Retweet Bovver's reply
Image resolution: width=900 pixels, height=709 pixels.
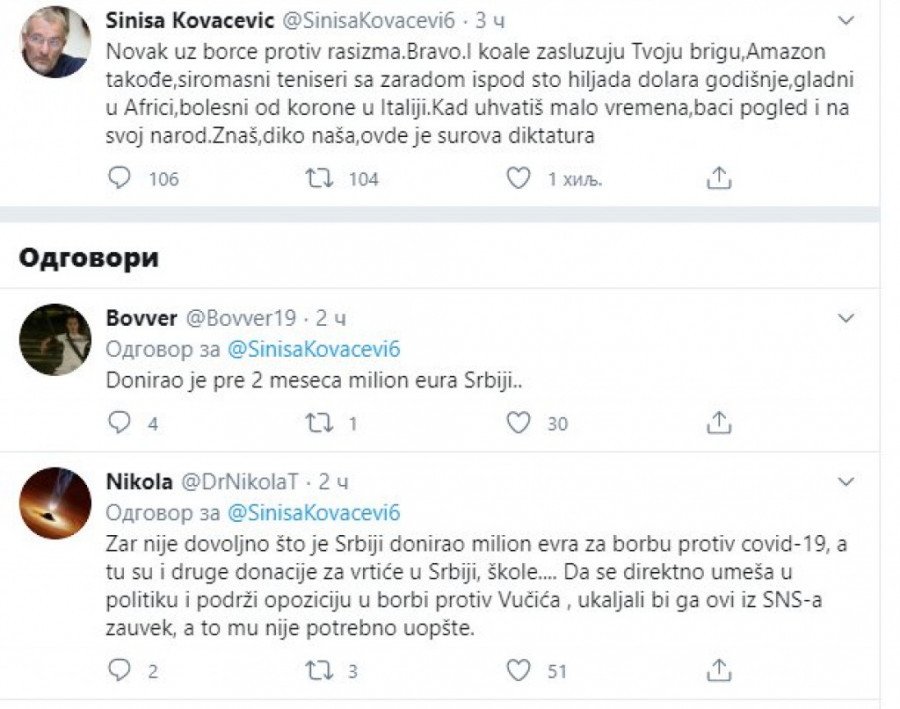(x=318, y=423)
